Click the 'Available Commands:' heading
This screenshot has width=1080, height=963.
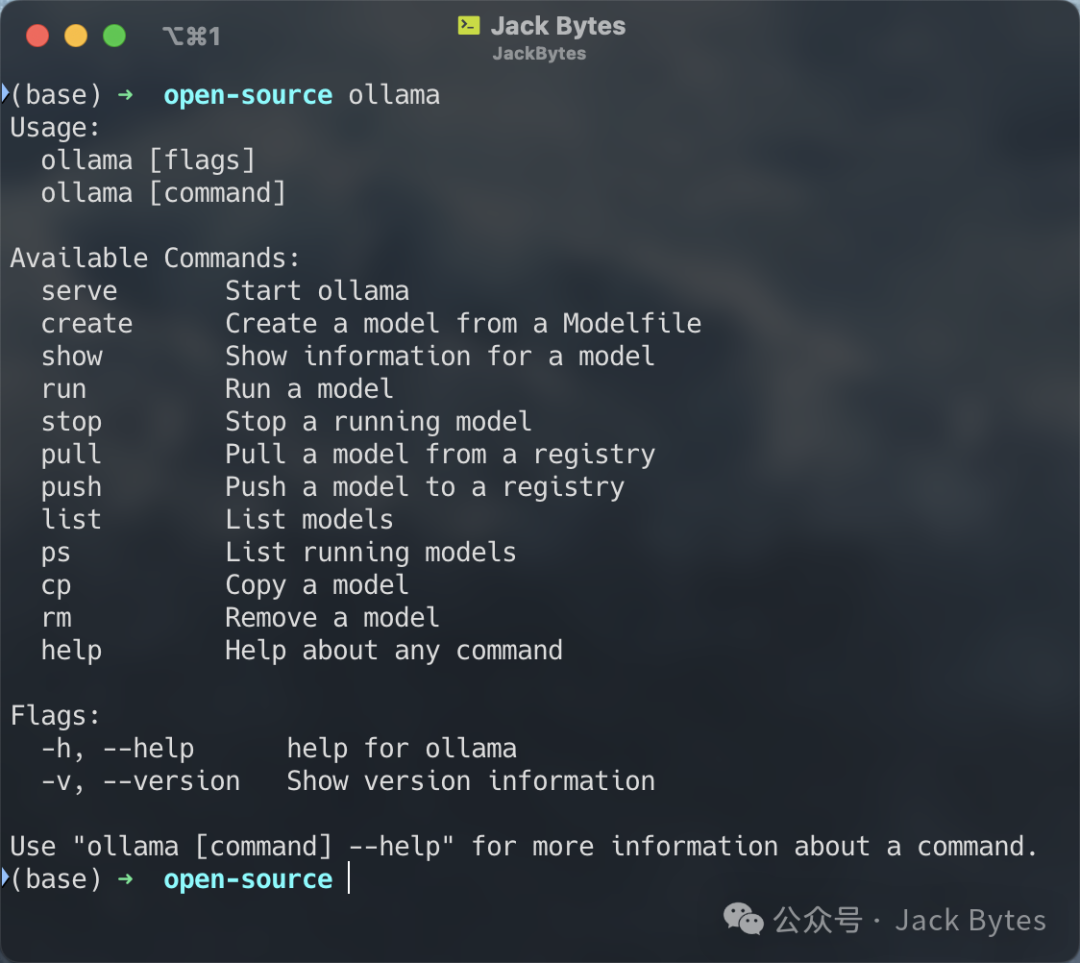155,258
